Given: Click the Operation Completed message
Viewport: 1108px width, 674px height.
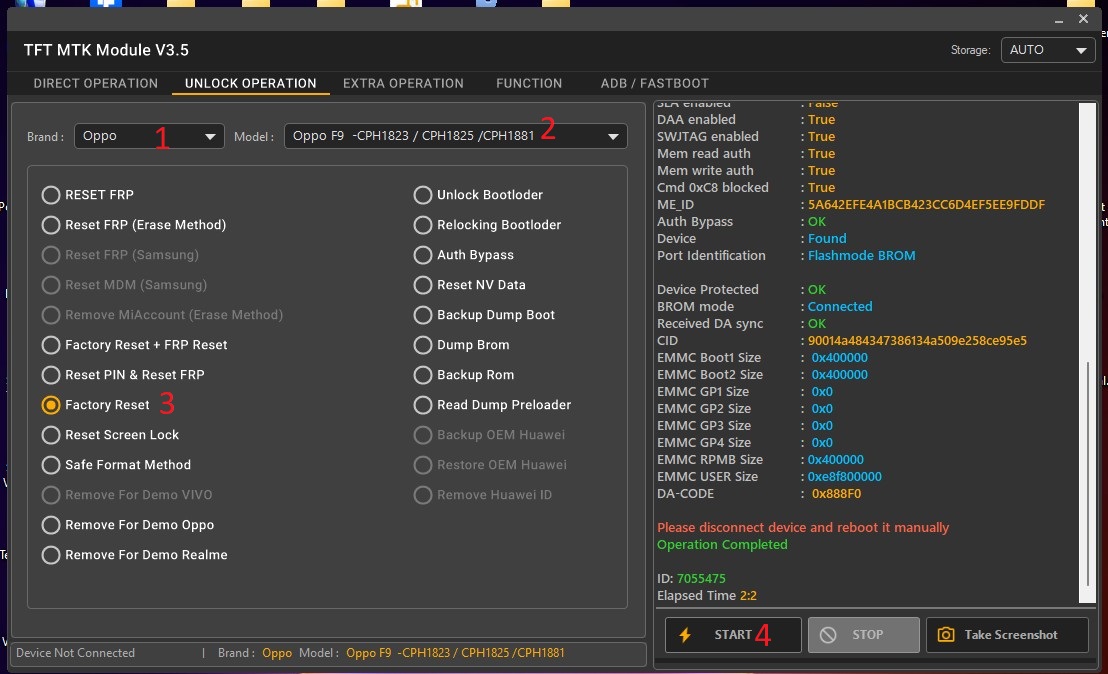Looking at the screenshot, I should coord(722,545).
